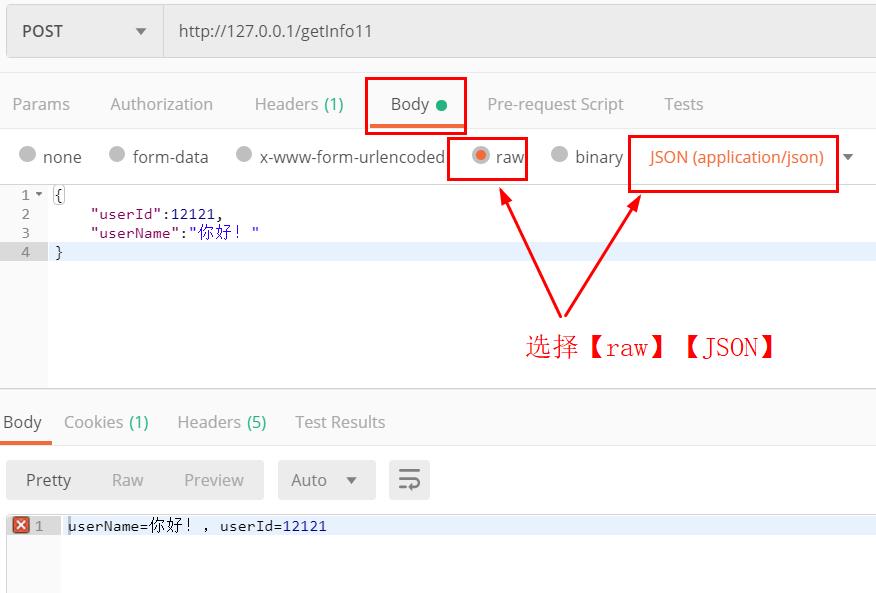The width and height of the screenshot is (876, 593).
Task: View the Cookies (1) response tab
Action: click(x=106, y=422)
